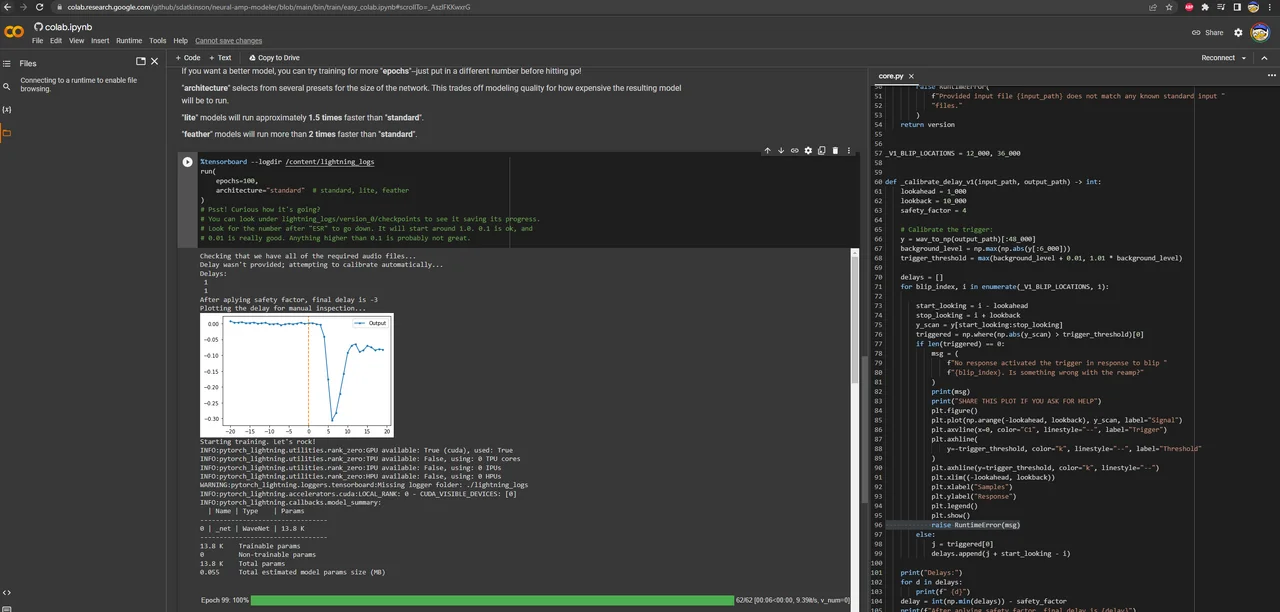
Task: Open Colab settings gear in header
Action: click(x=1238, y=32)
